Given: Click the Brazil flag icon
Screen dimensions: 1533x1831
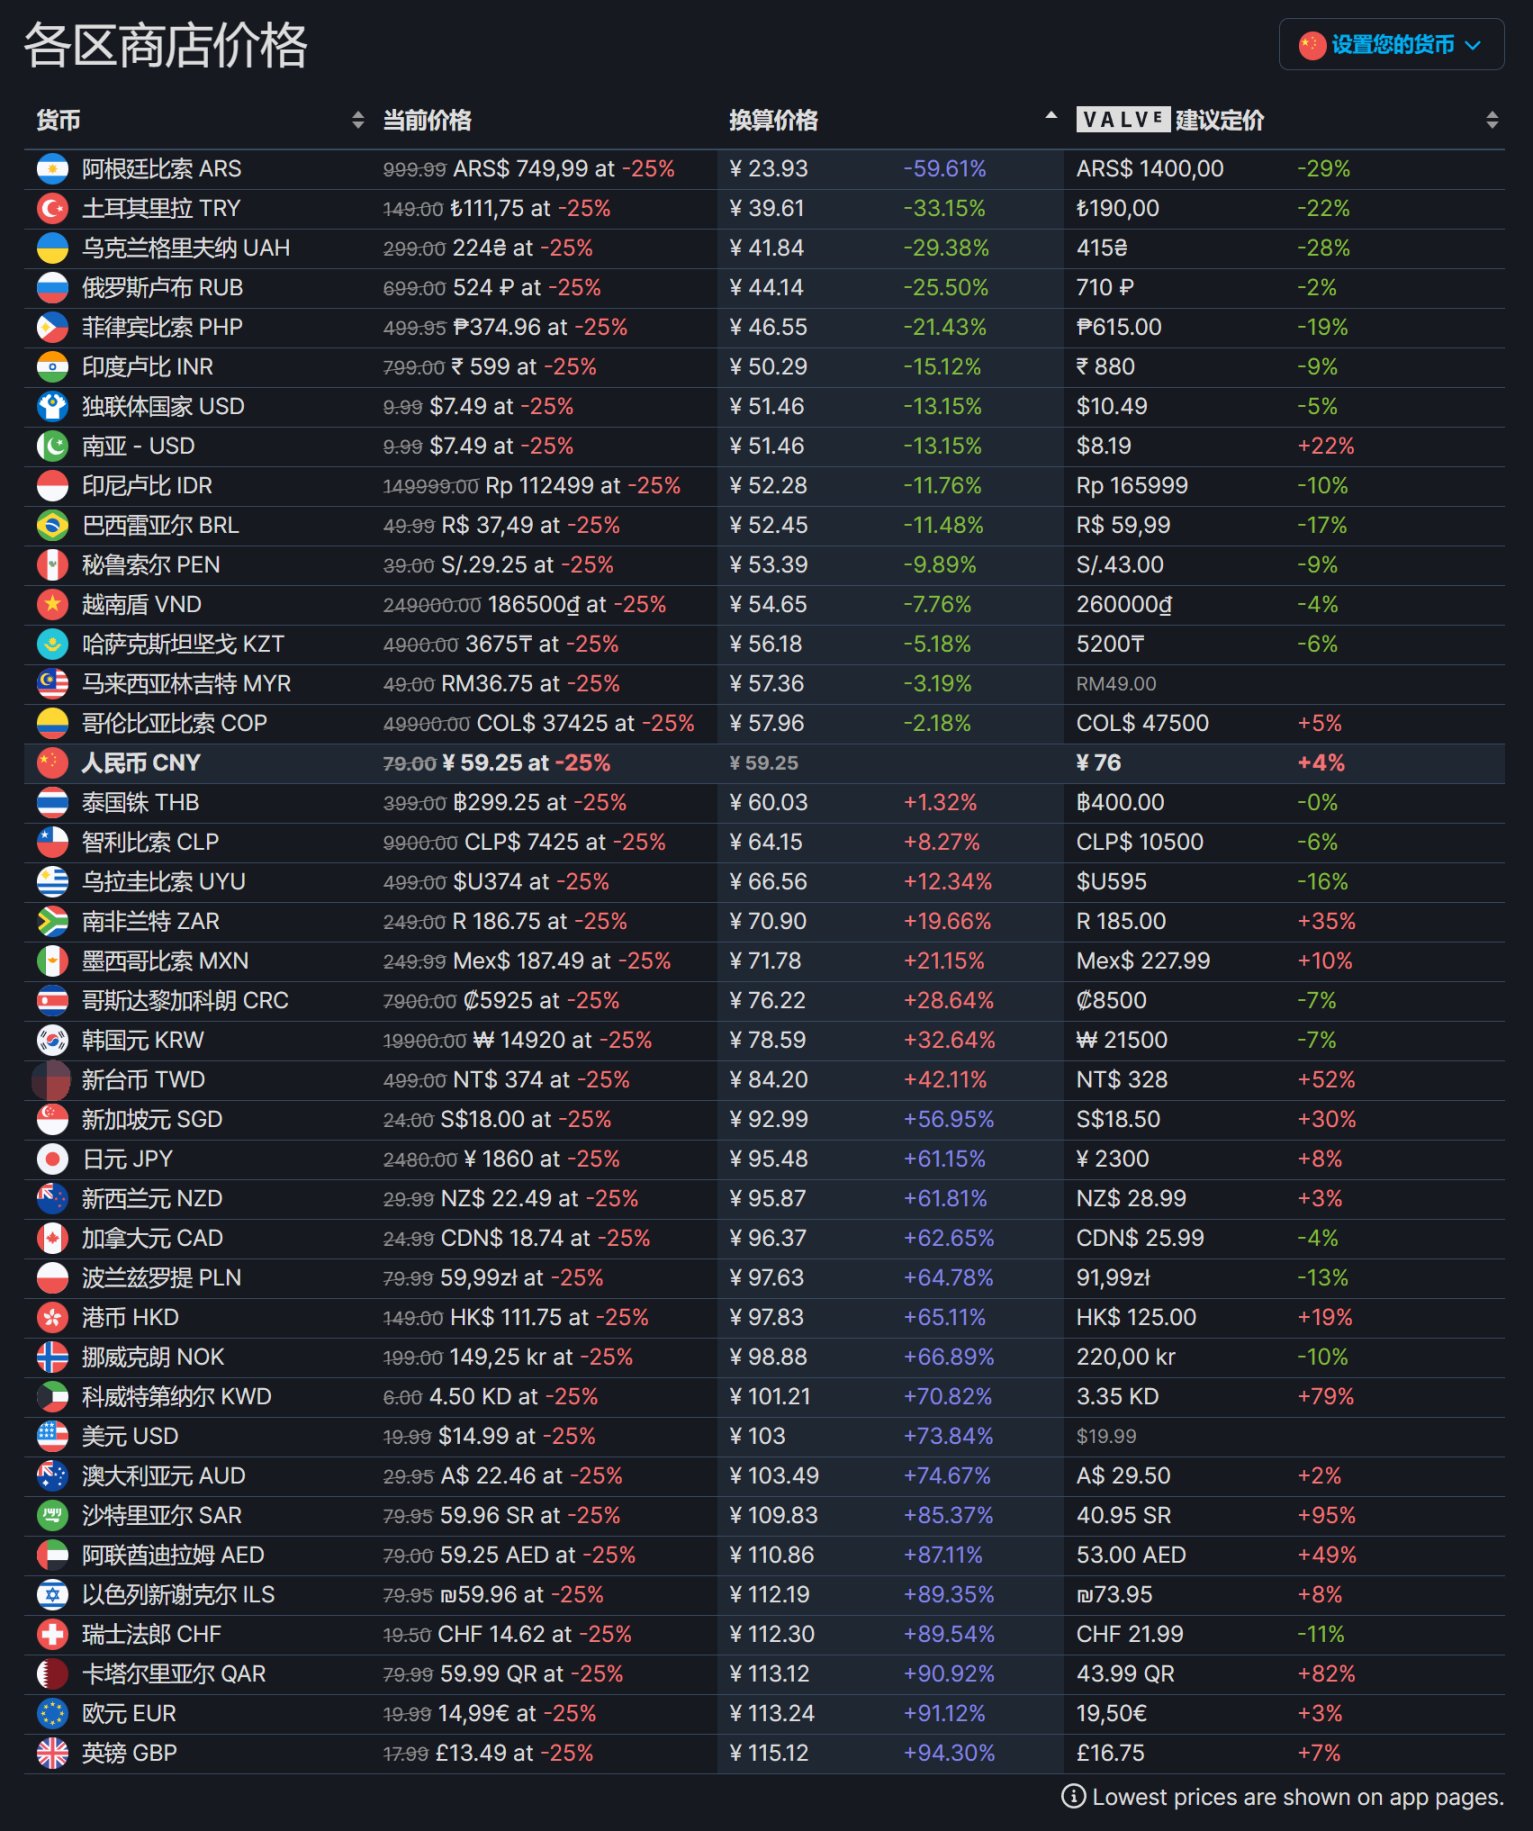Looking at the screenshot, I should coord(53,525).
